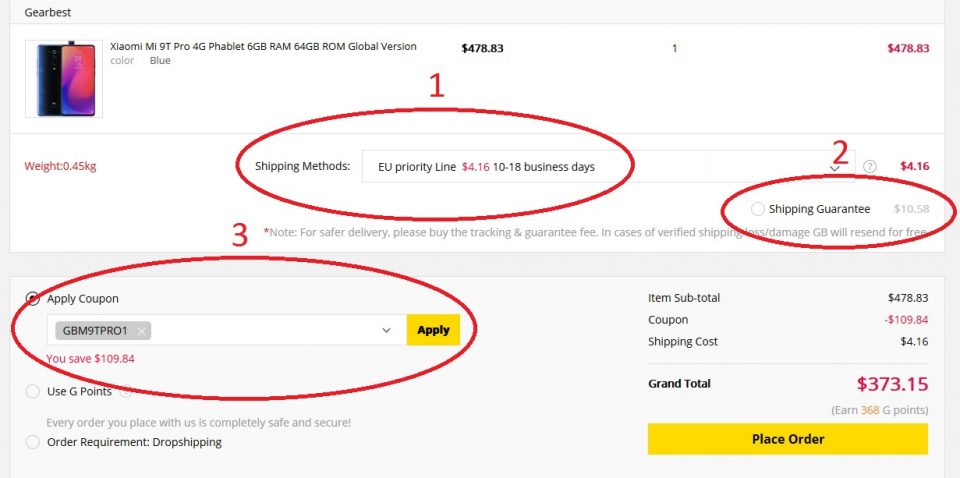
Task: Open the Xiaomi Mi 9T Pro product title
Action: [263, 47]
